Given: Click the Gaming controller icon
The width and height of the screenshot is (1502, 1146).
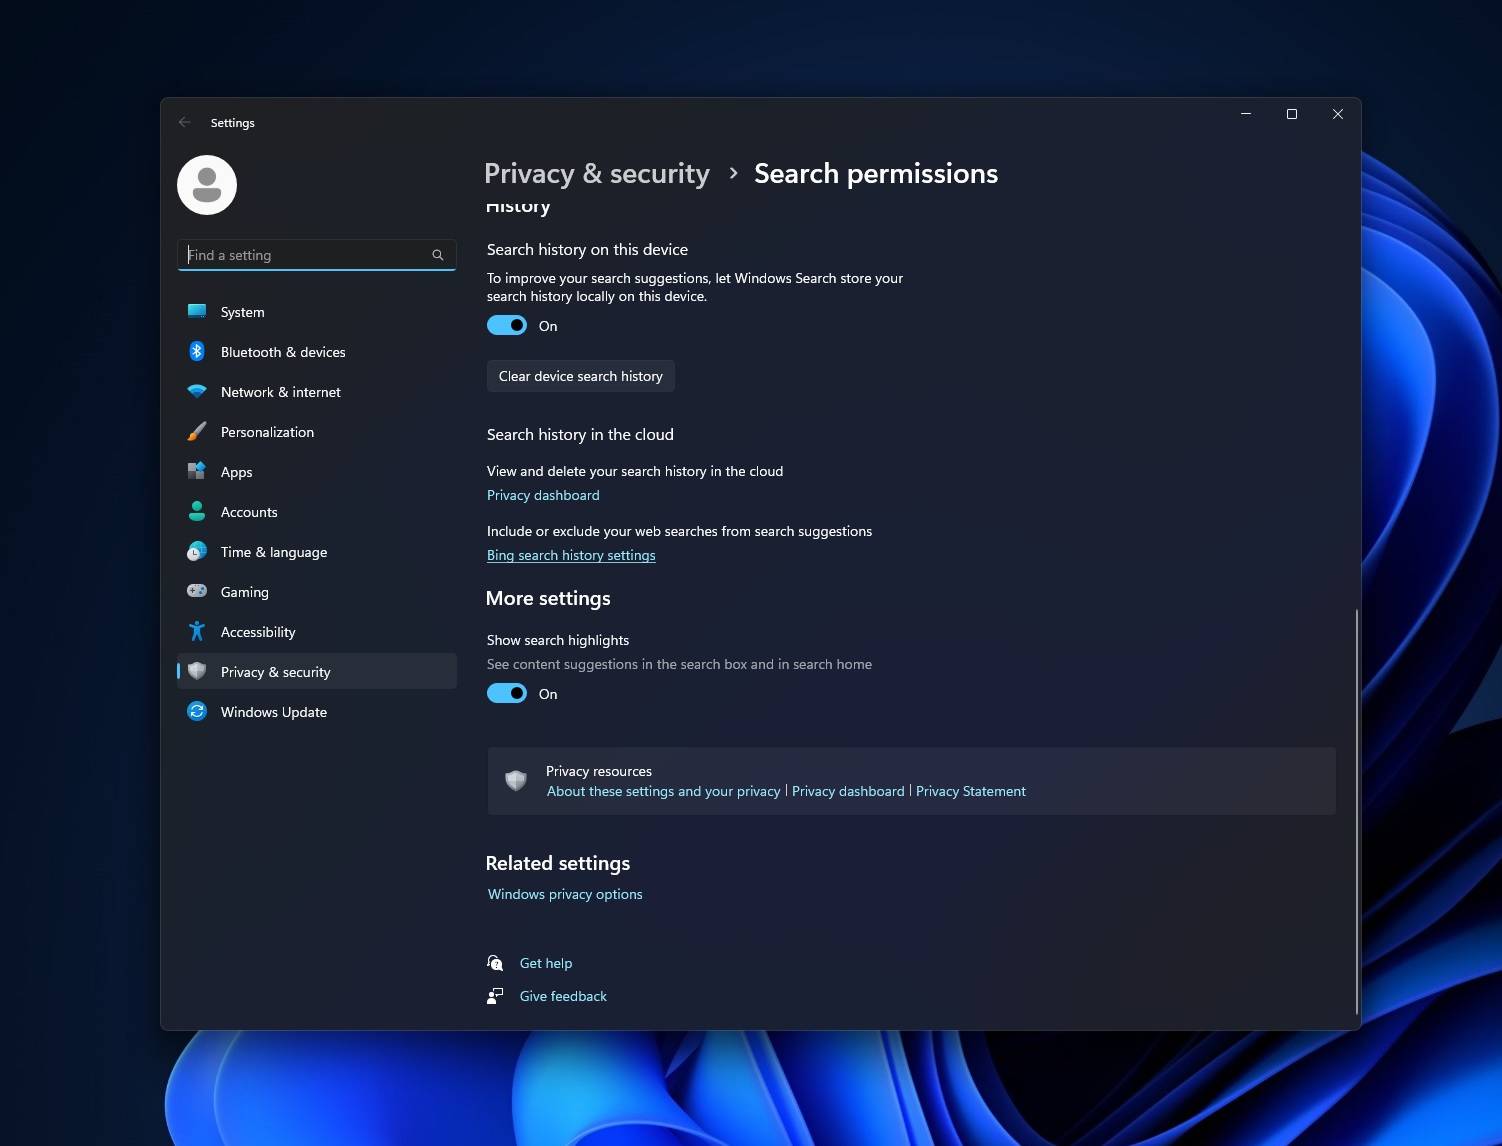Looking at the screenshot, I should (197, 591).
